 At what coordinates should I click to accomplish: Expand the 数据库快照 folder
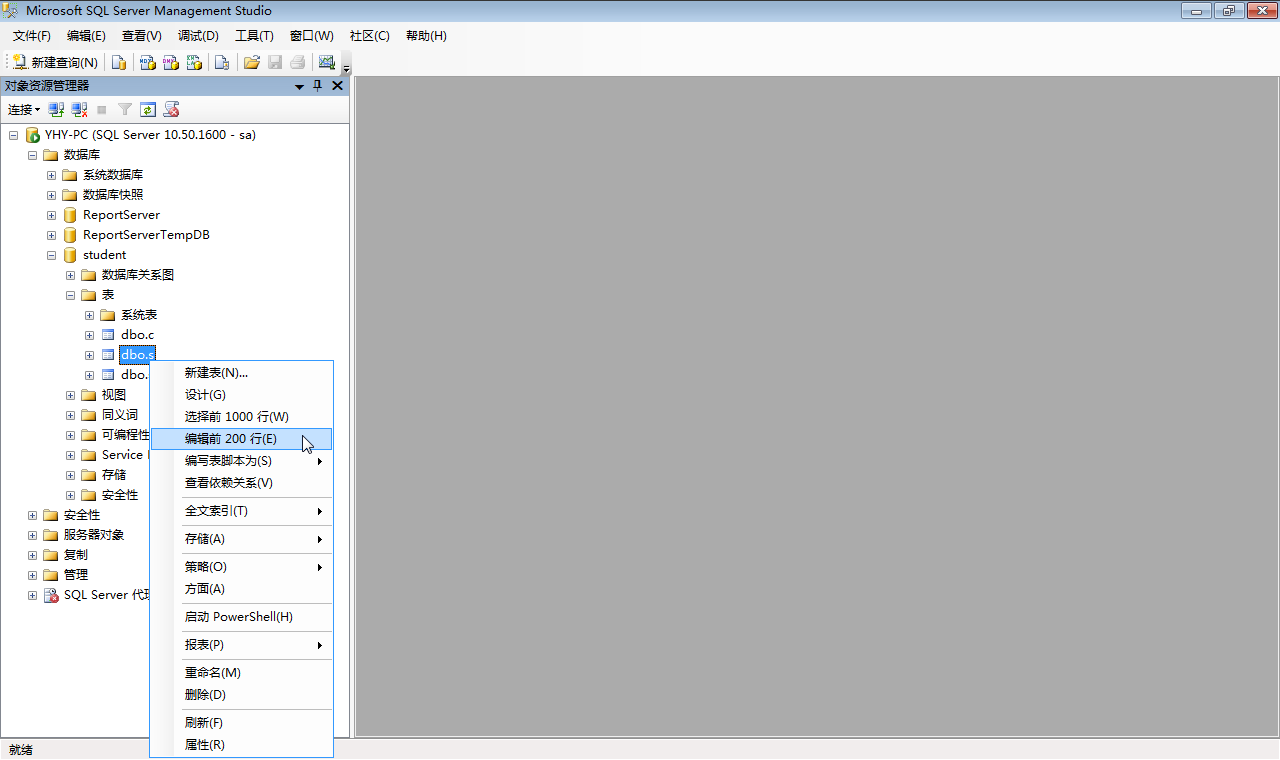[51, 195]
